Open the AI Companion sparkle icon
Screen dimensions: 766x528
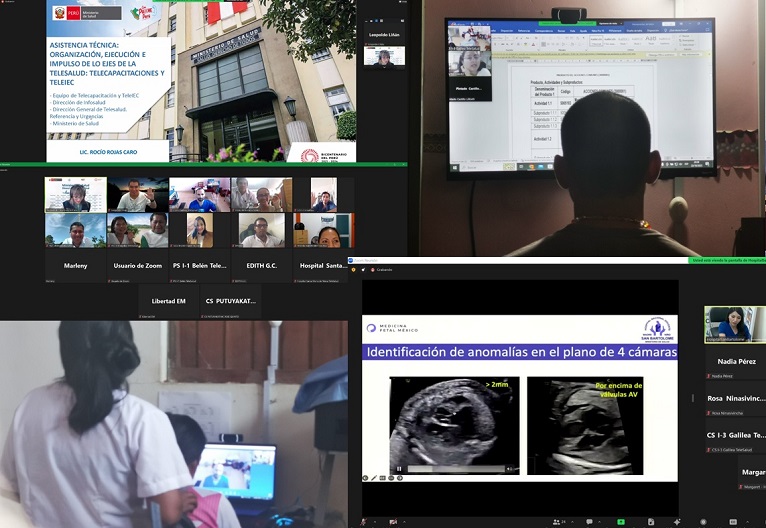677,522
